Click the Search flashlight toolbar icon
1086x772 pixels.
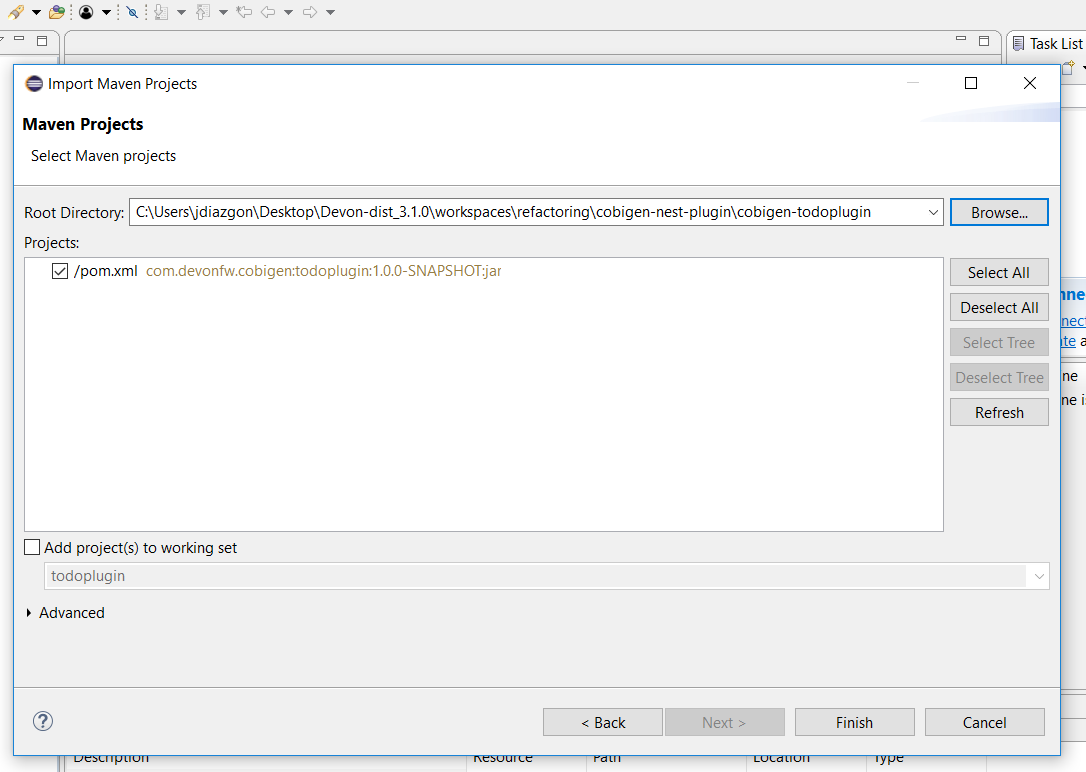[15, 12]
